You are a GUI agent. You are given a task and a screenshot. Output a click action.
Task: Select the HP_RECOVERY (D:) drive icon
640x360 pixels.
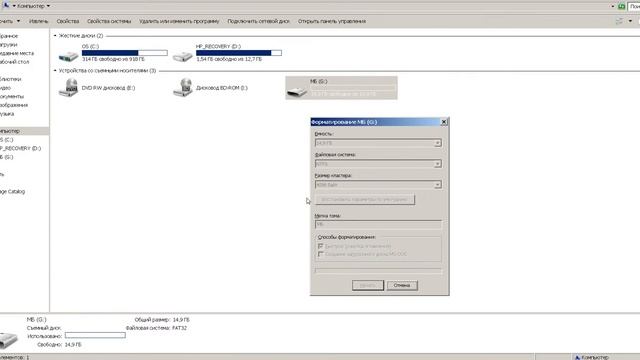click(x=182, y=55)
